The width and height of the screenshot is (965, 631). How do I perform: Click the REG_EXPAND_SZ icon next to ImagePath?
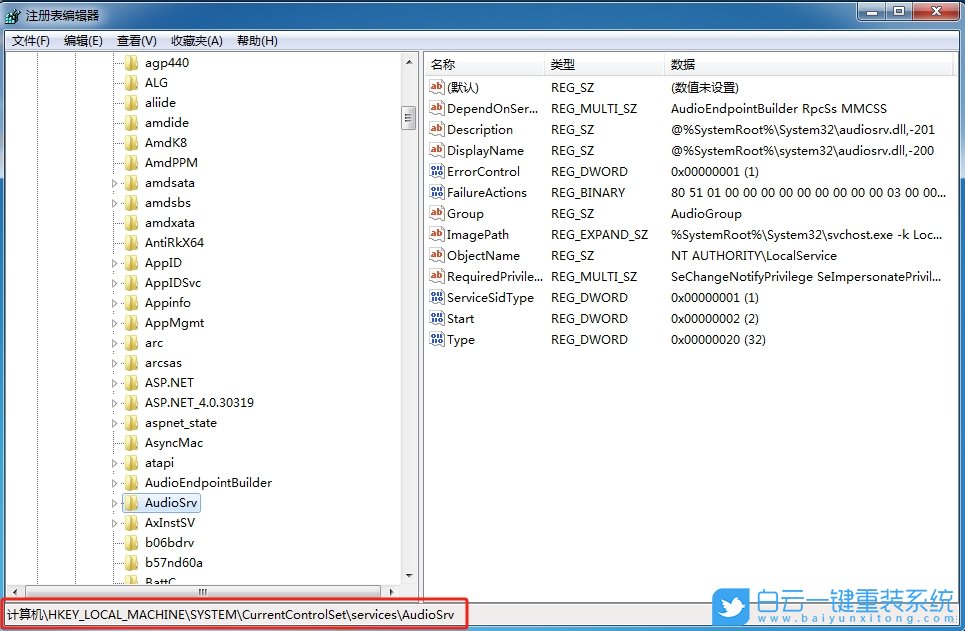click(436, 234)
